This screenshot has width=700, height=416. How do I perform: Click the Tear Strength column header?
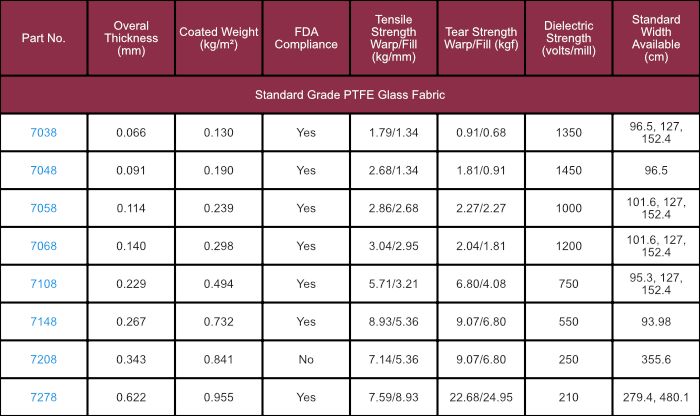pos(481,38)
